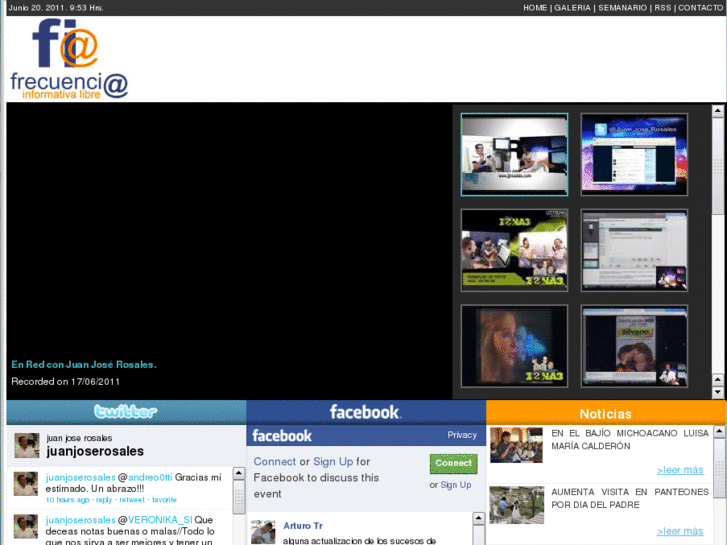727x545 pixels.
Task: Click the En Red con Juan José Rosales title
Action: [84, 365]
